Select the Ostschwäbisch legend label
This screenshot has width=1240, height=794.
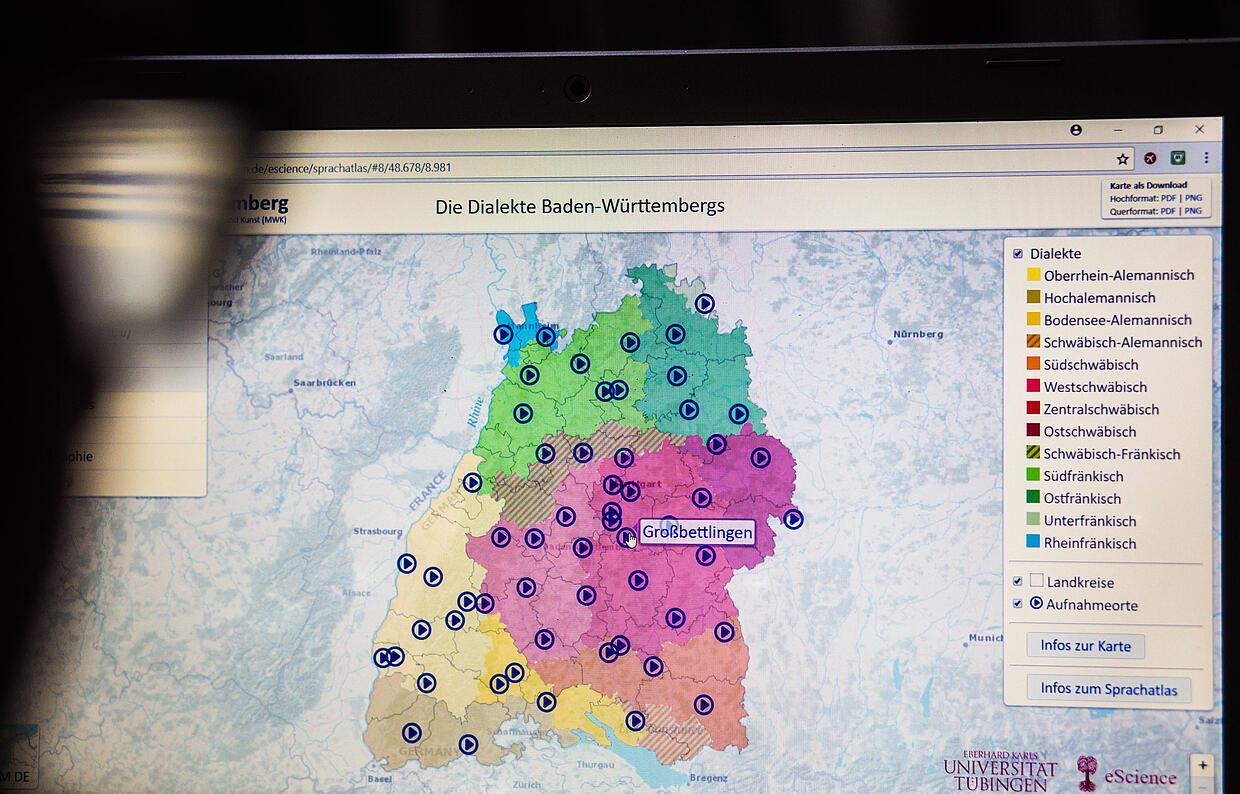[x=1090, y=431]
